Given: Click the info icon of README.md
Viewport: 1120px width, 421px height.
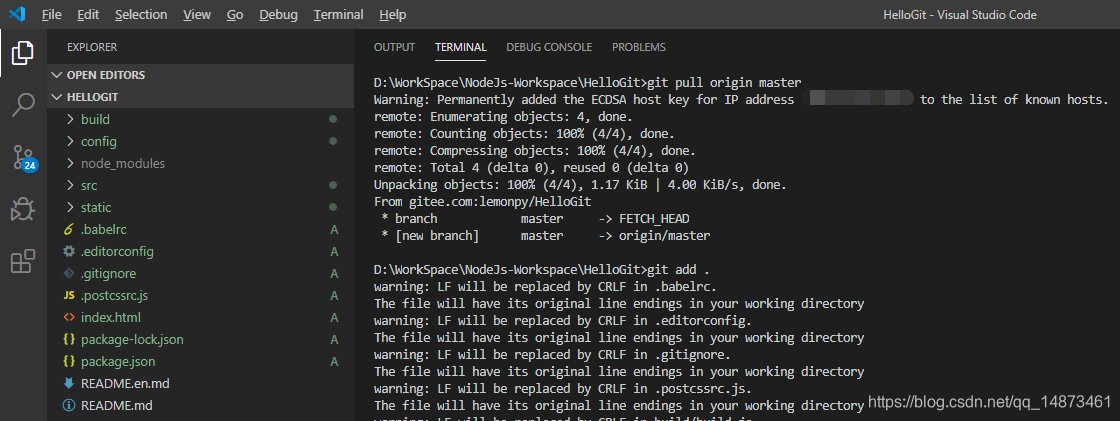Looking at the screenshot, I should [x=69, y=405].
